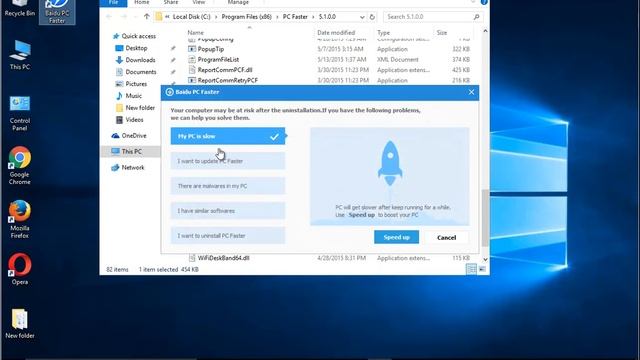This screenshot has width=640, height=360.
Task: Expand the chevron after Program Files (x86) in the path
Action: tap(277, 17)
